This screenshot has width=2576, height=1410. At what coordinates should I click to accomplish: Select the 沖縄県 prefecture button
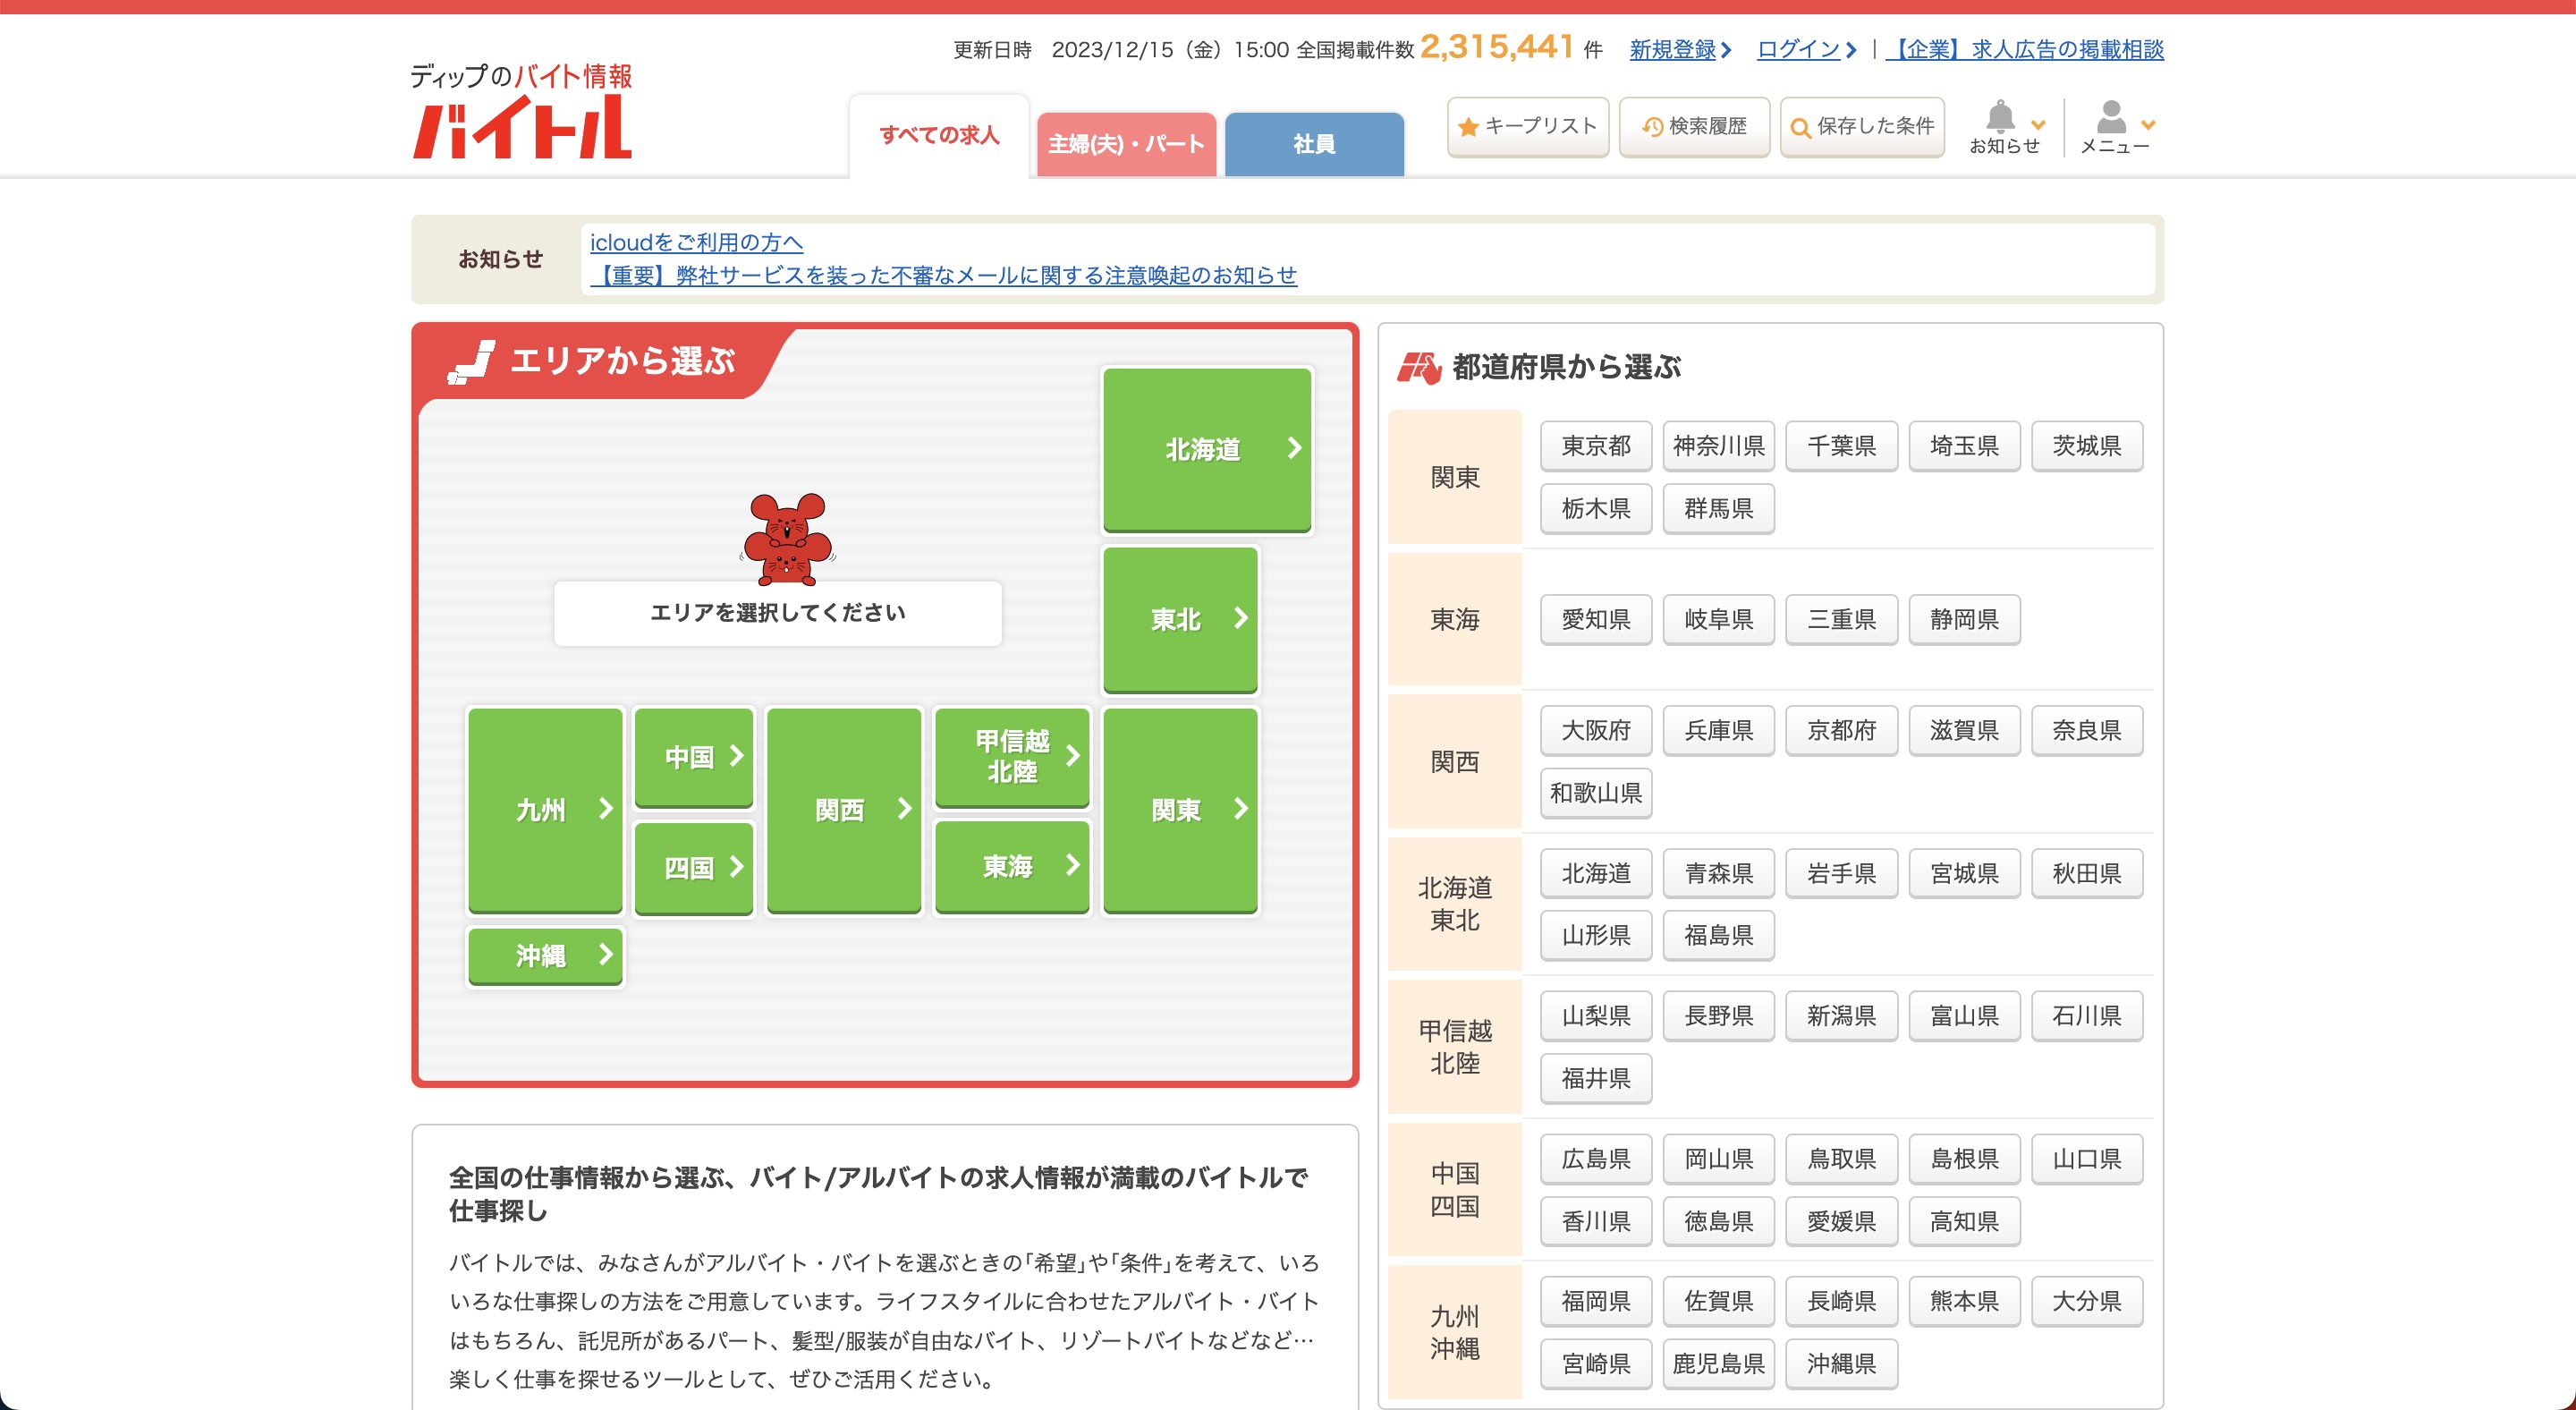pyautogui.click(x=1840, y=1363)
